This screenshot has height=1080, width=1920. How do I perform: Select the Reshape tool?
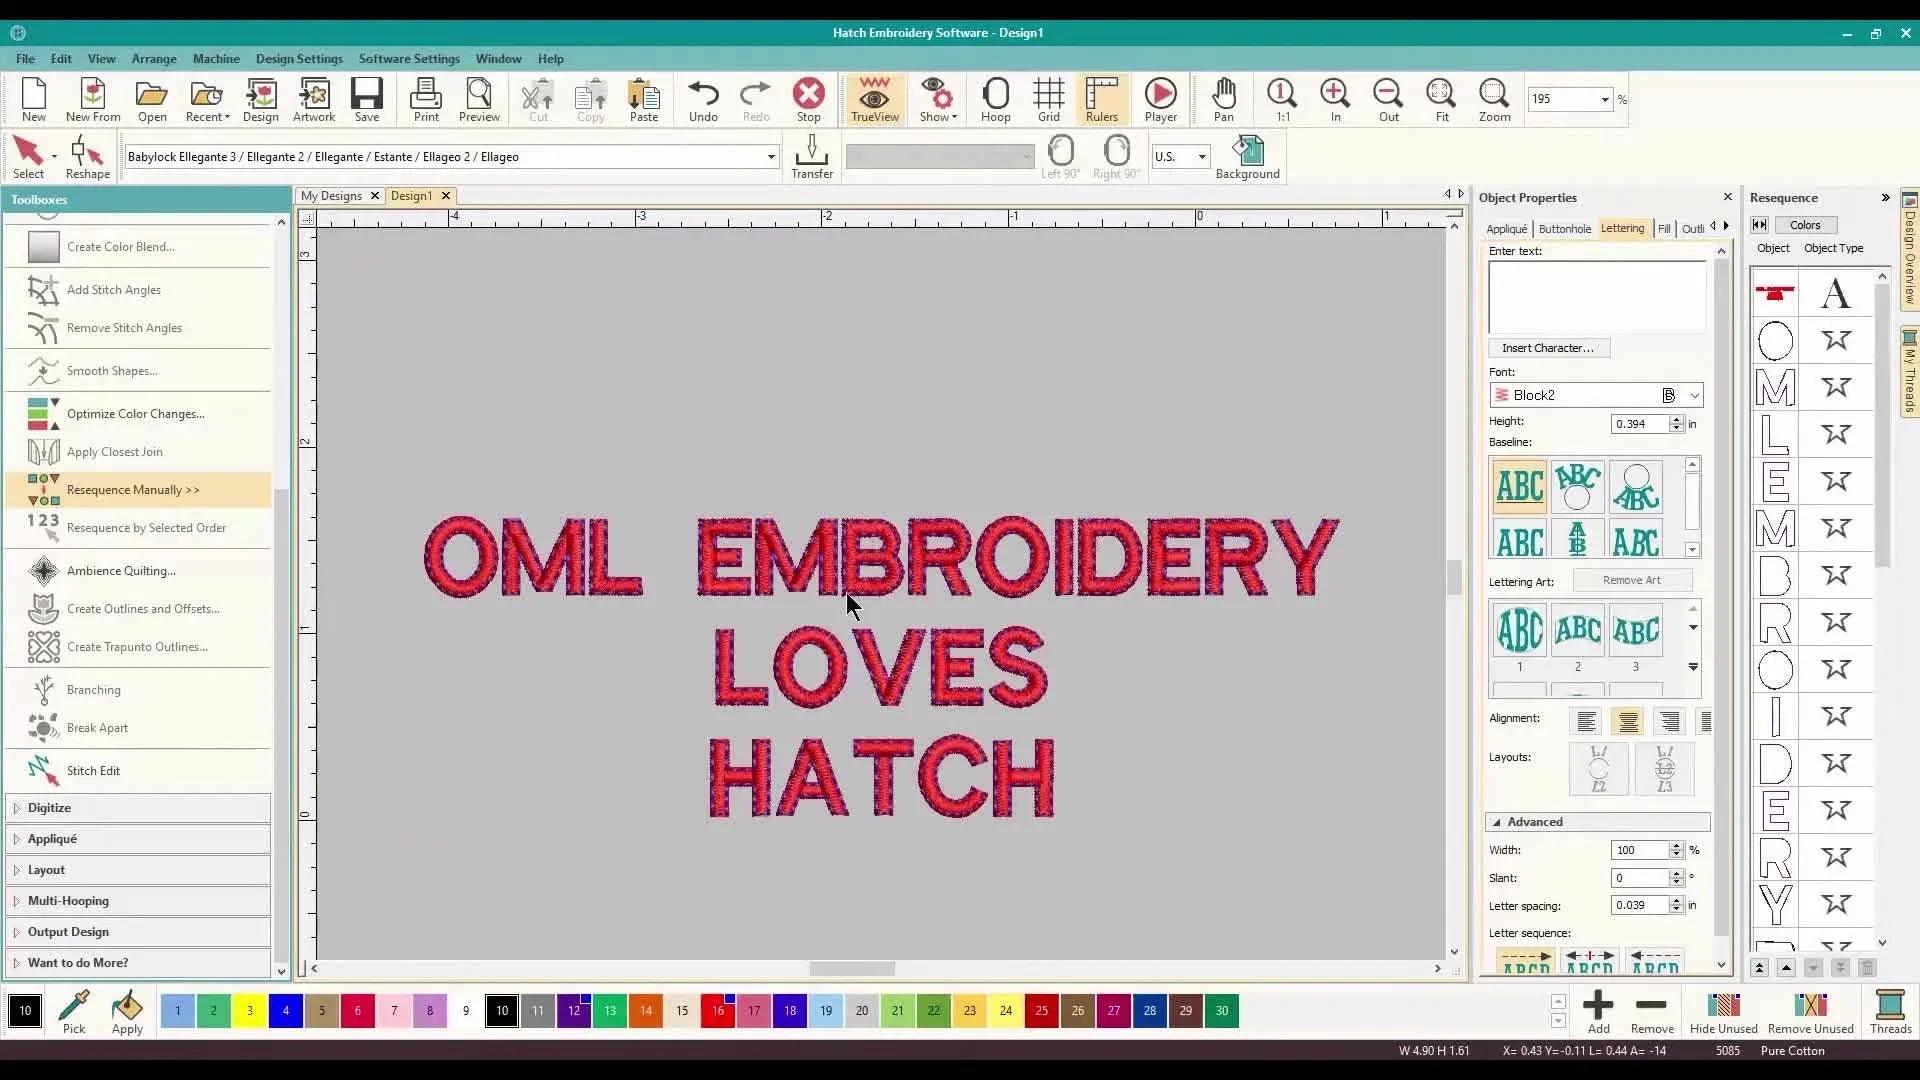coord(87,157)
